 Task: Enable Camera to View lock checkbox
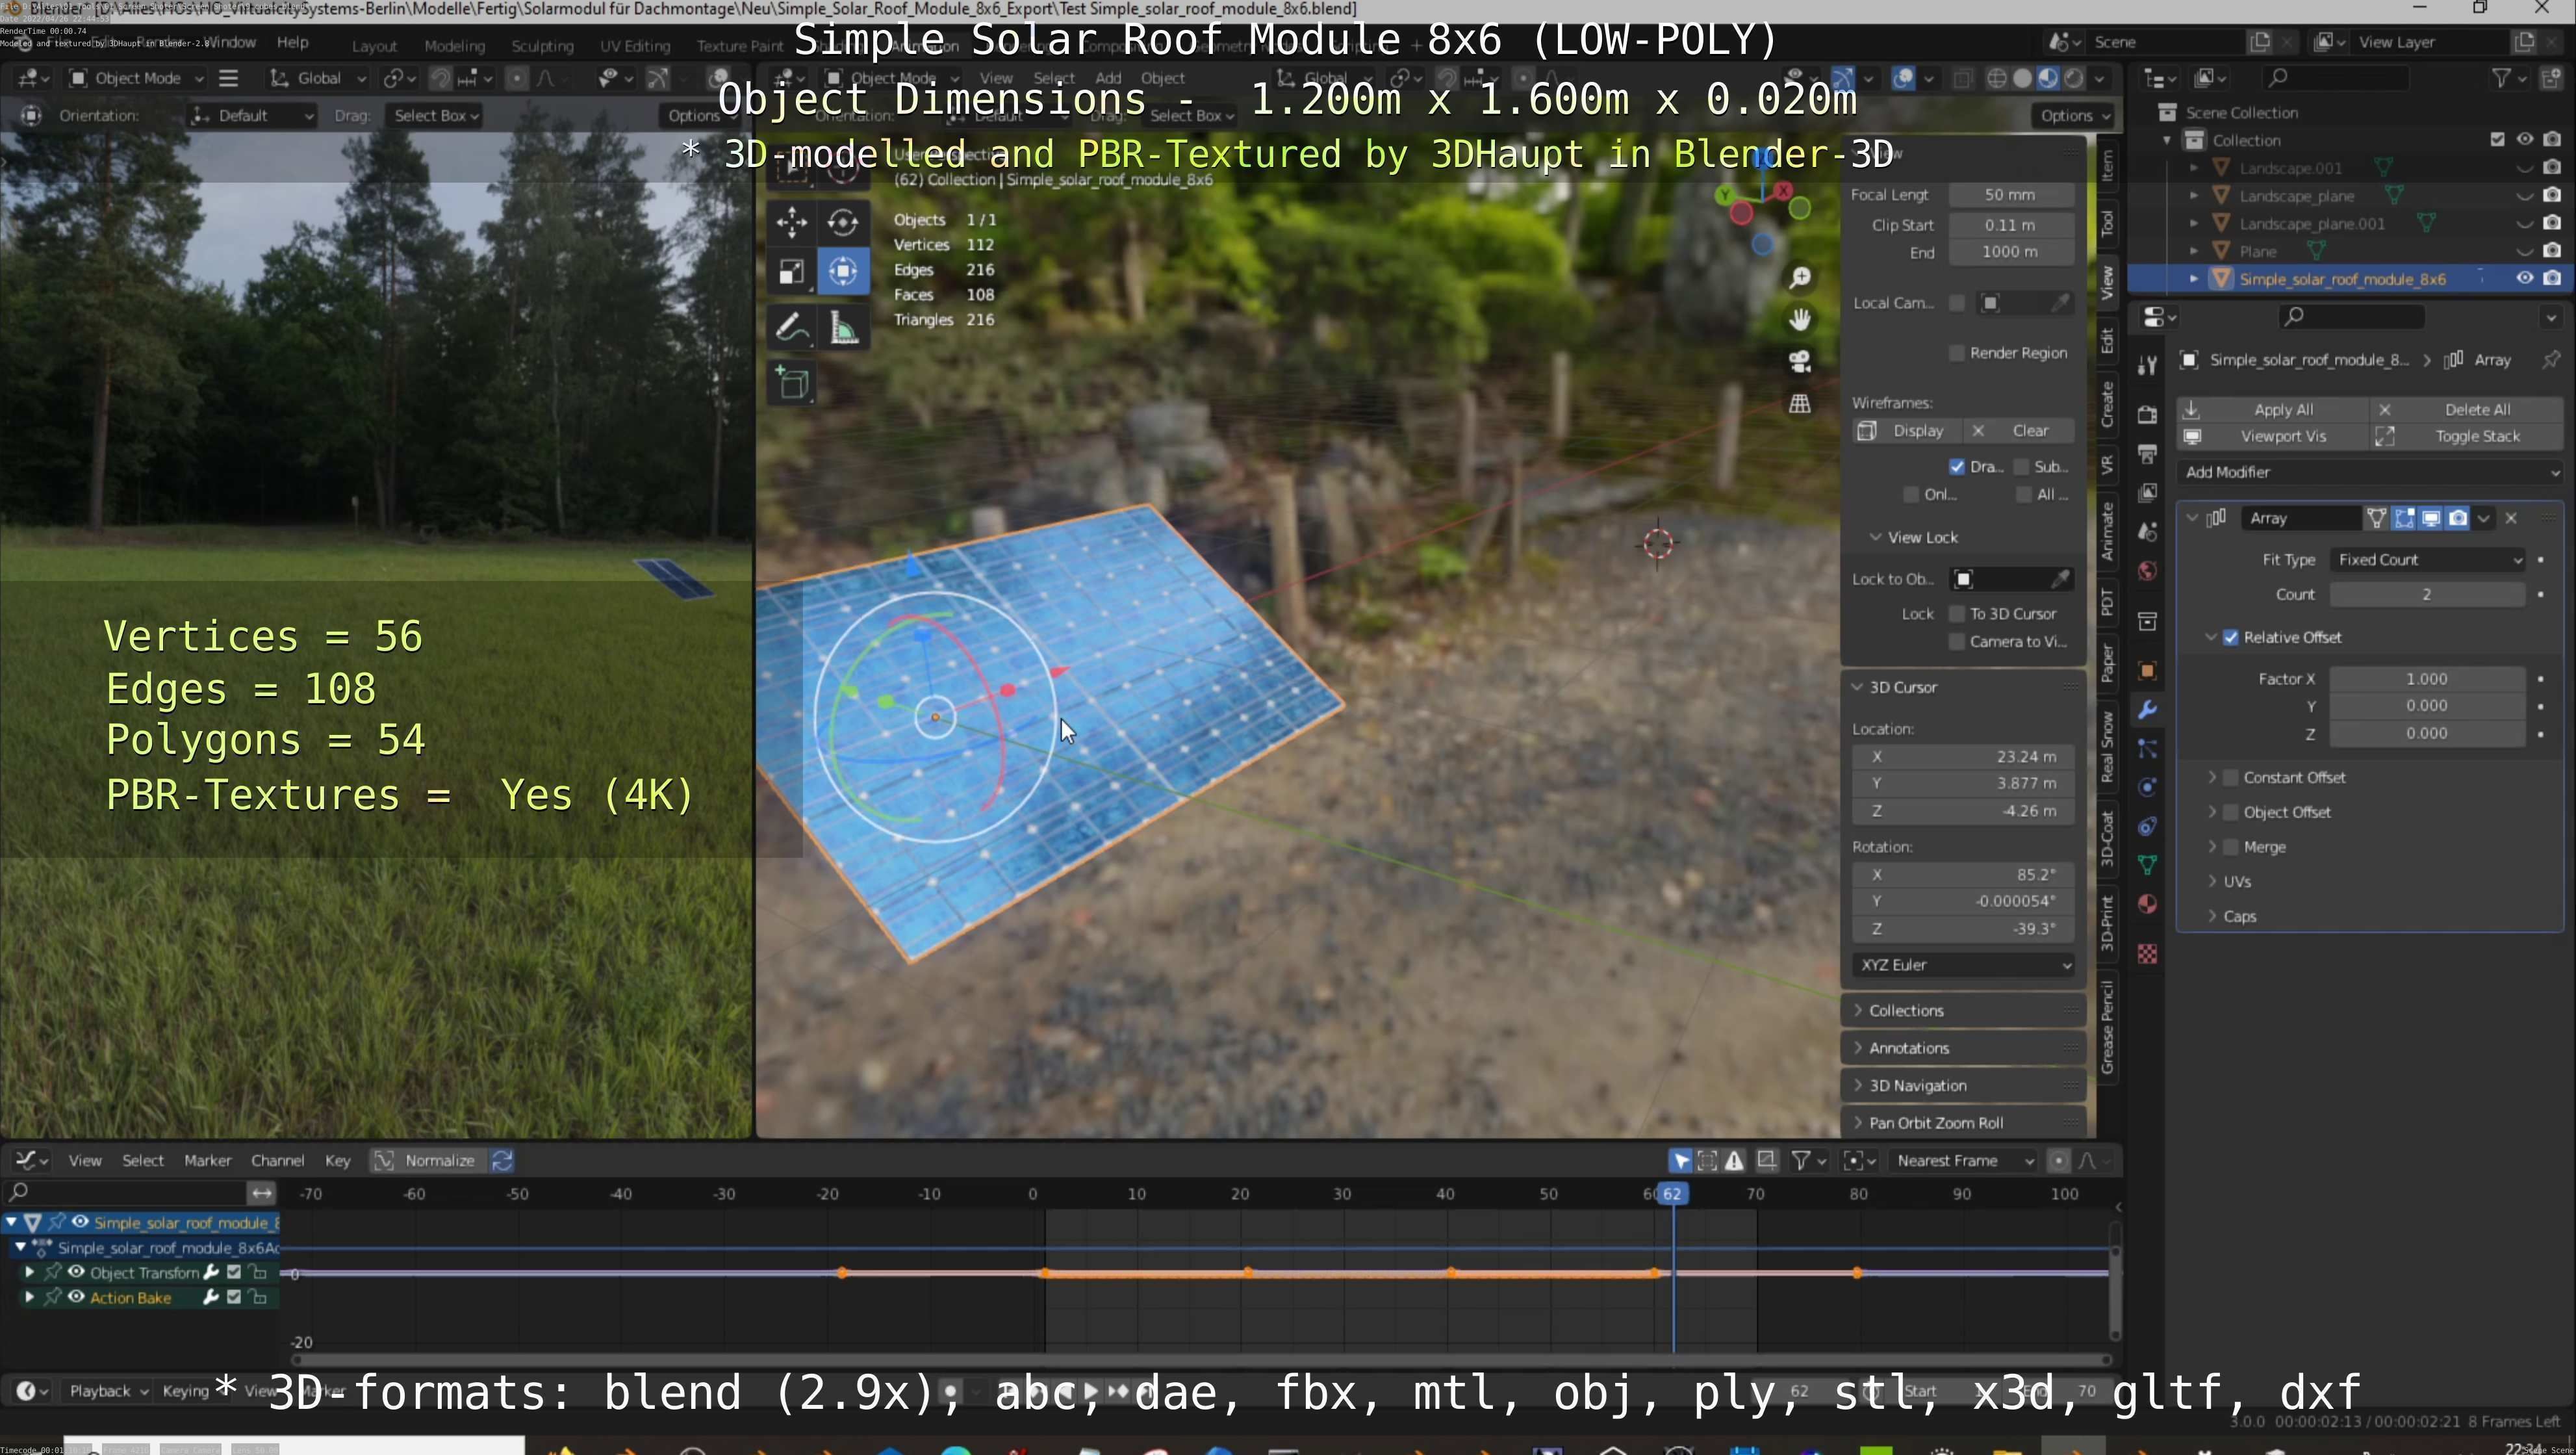click(1956, 642)
